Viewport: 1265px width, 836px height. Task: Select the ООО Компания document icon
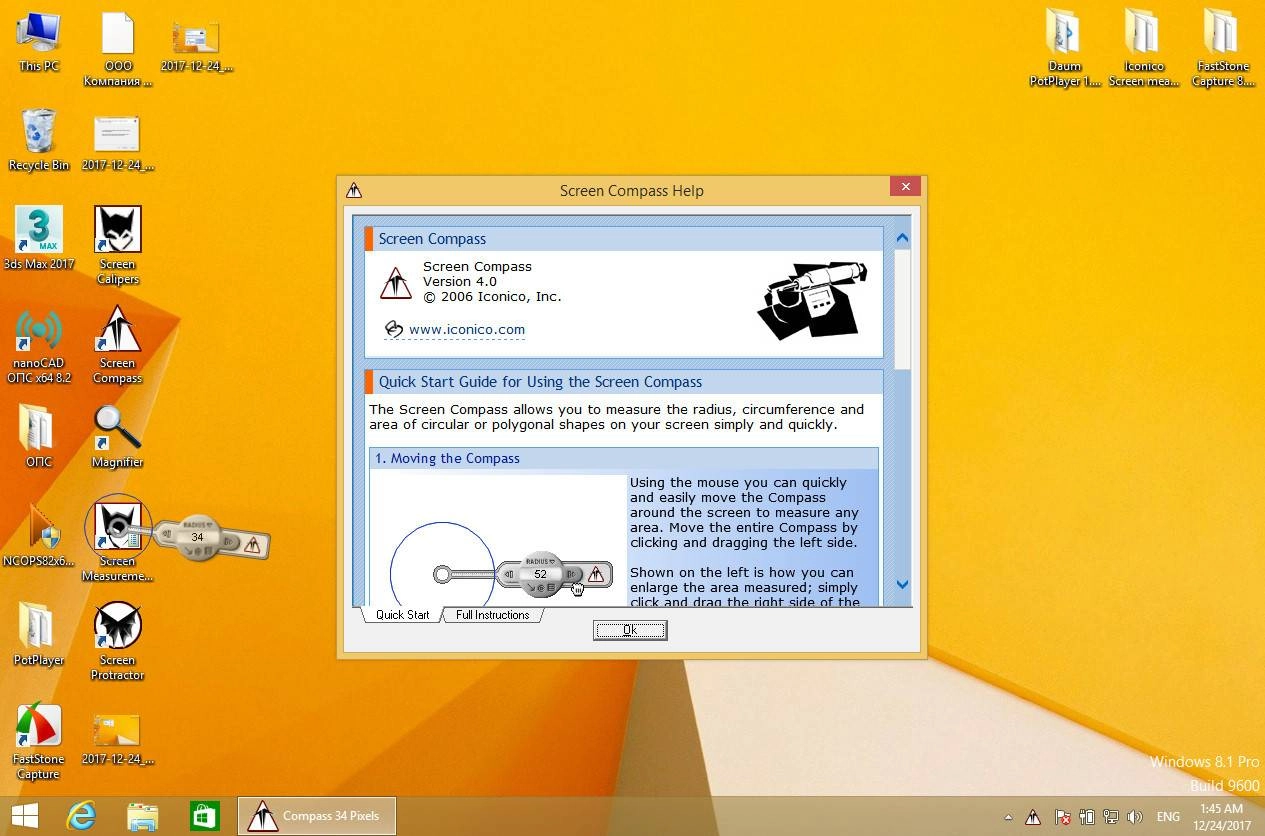(118, 49)
